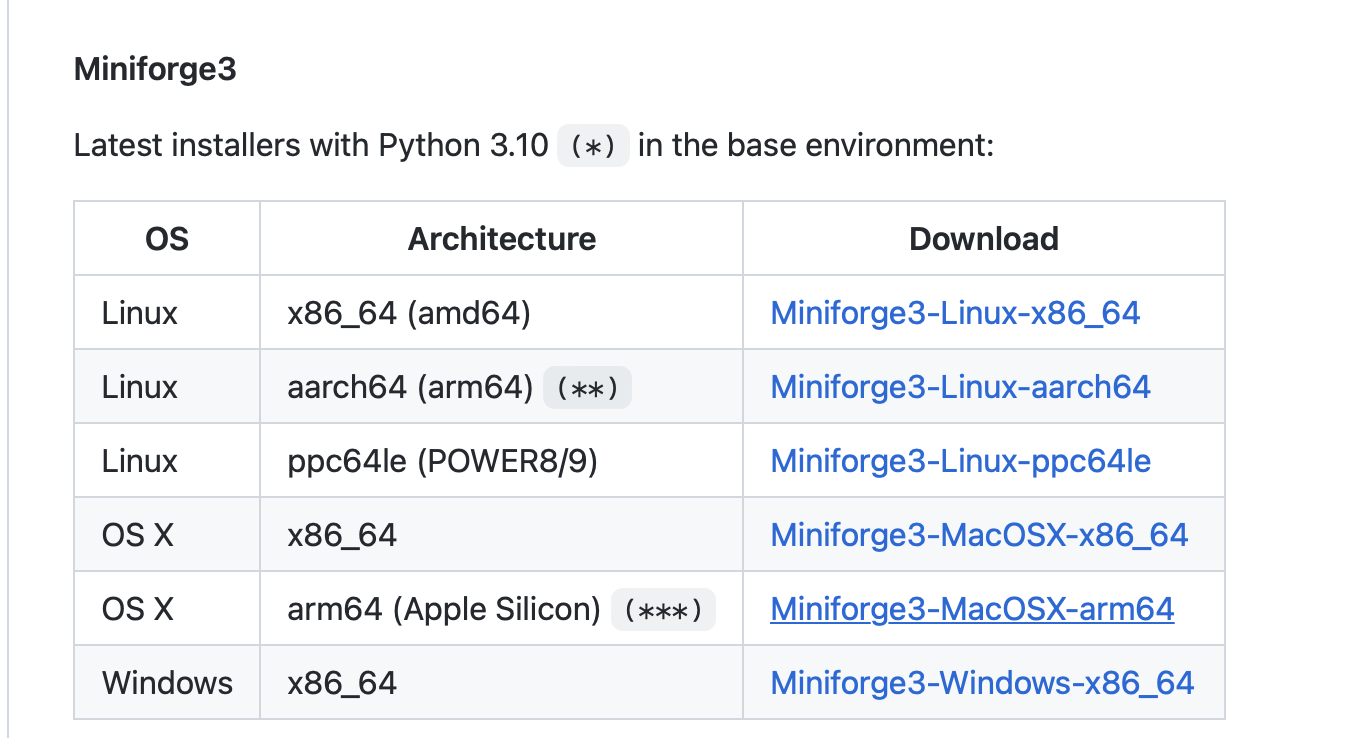
Task: Click the double asterisk marker beside aarch64
Action: click(x=587, y=388)
